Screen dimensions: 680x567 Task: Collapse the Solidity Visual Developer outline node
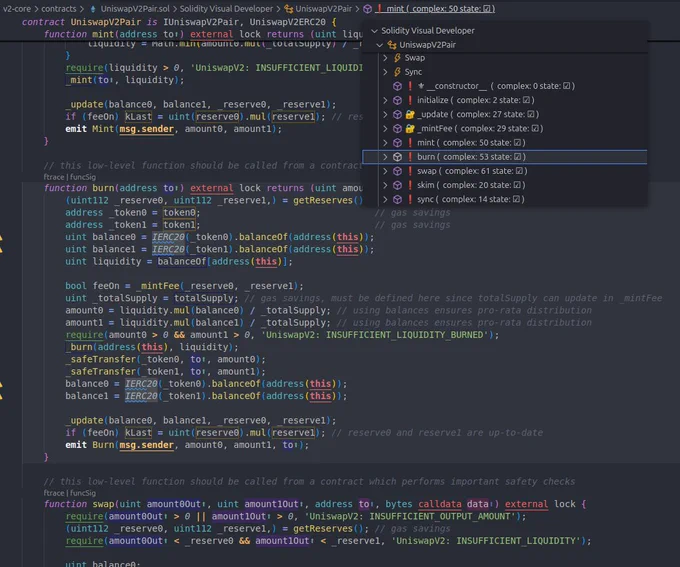374,31
